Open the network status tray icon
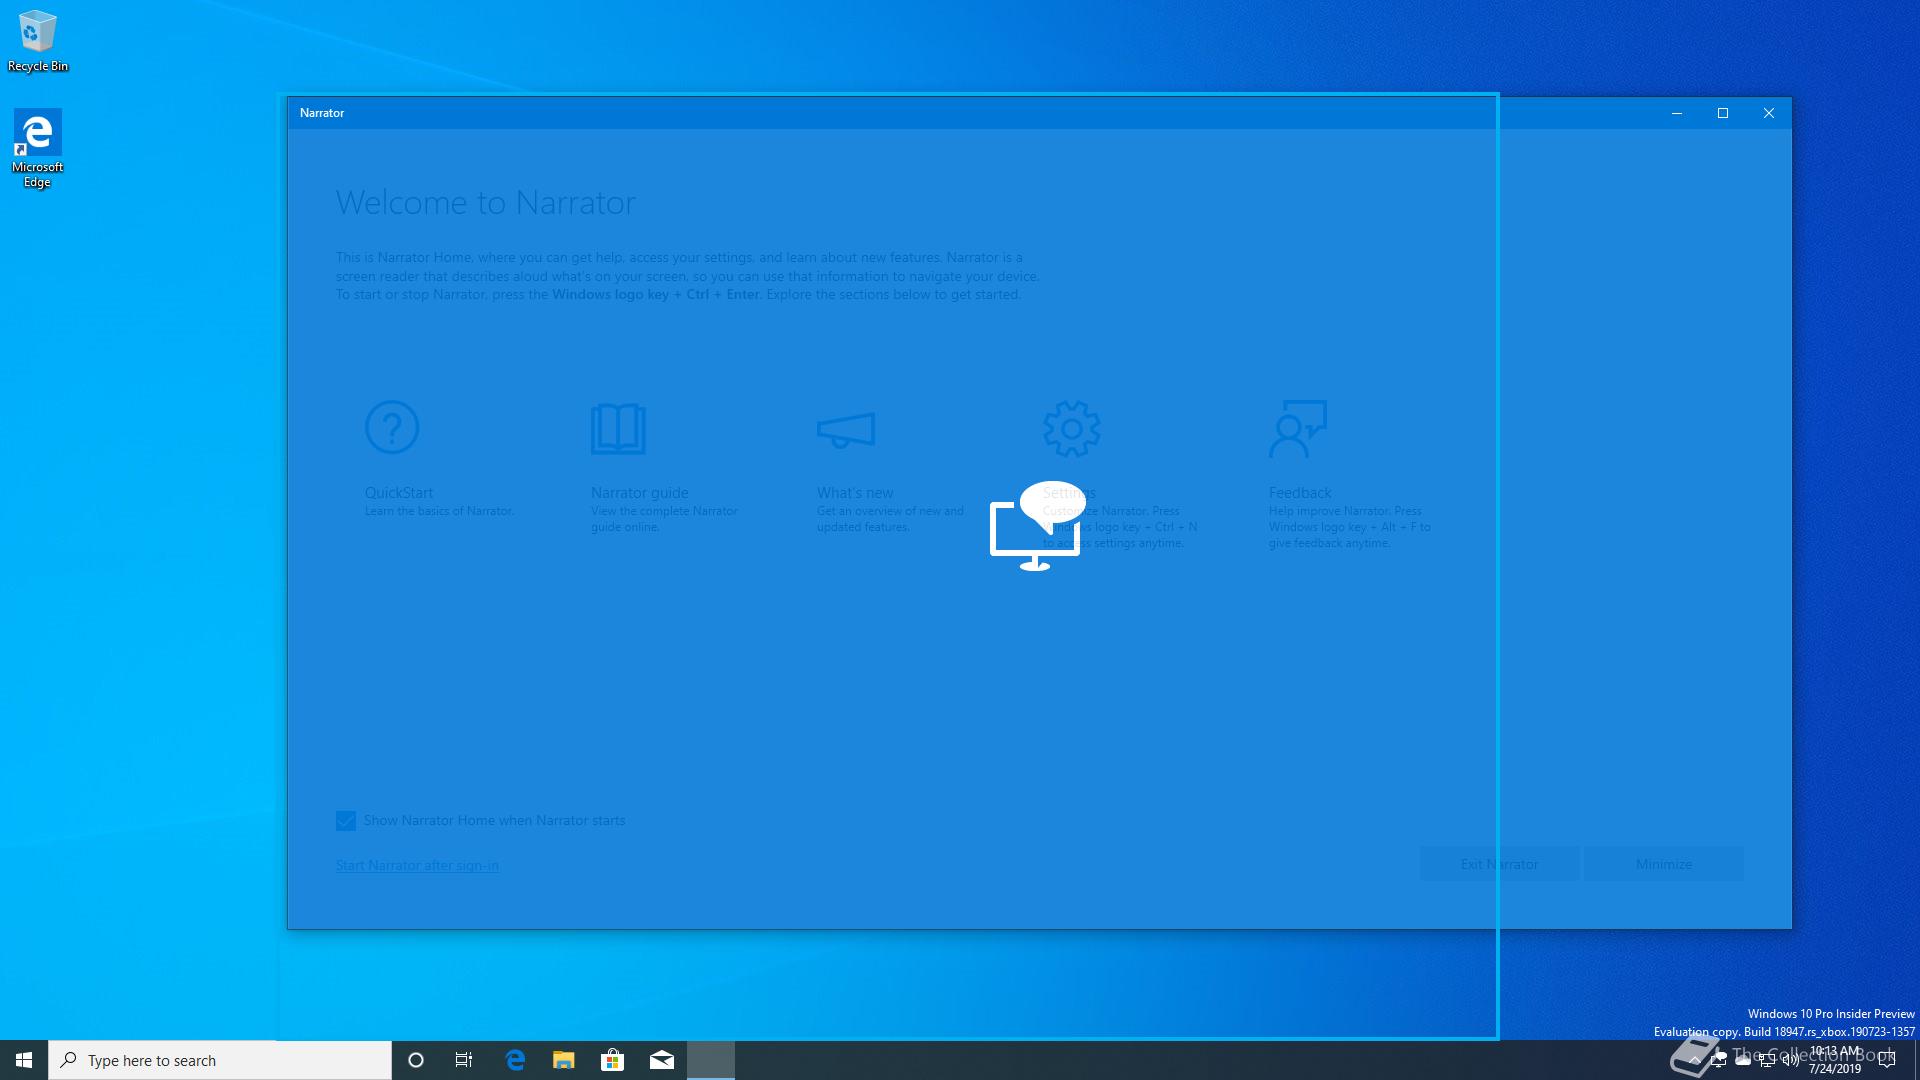Image resolution: width=1920 pixels, height=1080 pixels. pos(1767,1060)
